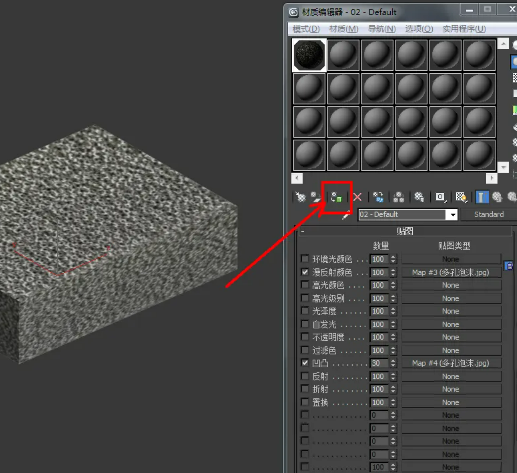Enable the 不透明度 map checkbox
The width and height of the screenshot is (517, 473).
tap(304, 337)
